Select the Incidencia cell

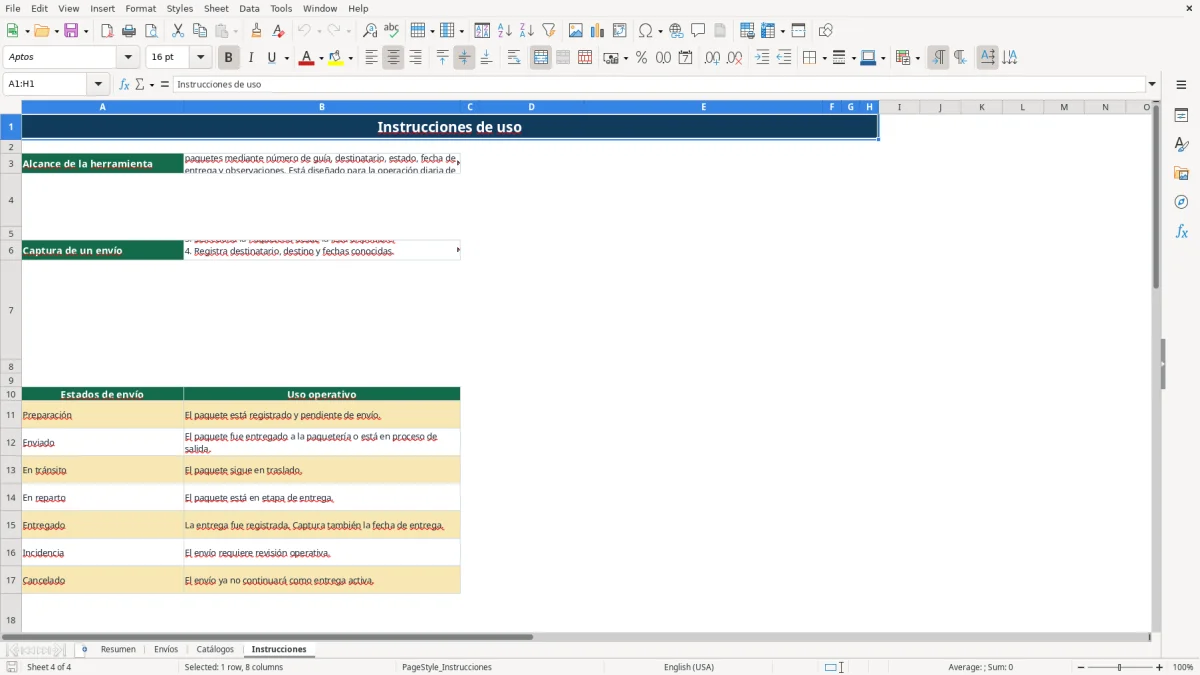click(x=102, y=552)
